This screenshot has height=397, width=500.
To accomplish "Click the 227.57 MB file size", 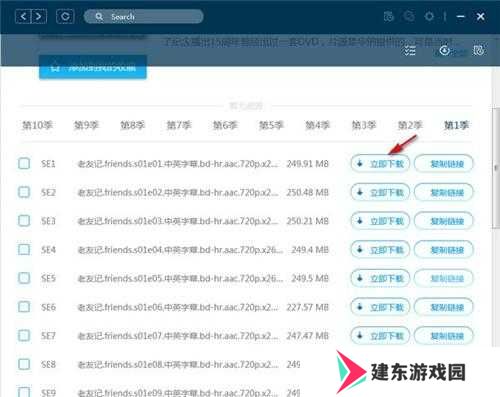I will pyautogui.click(x=308, y=307).
